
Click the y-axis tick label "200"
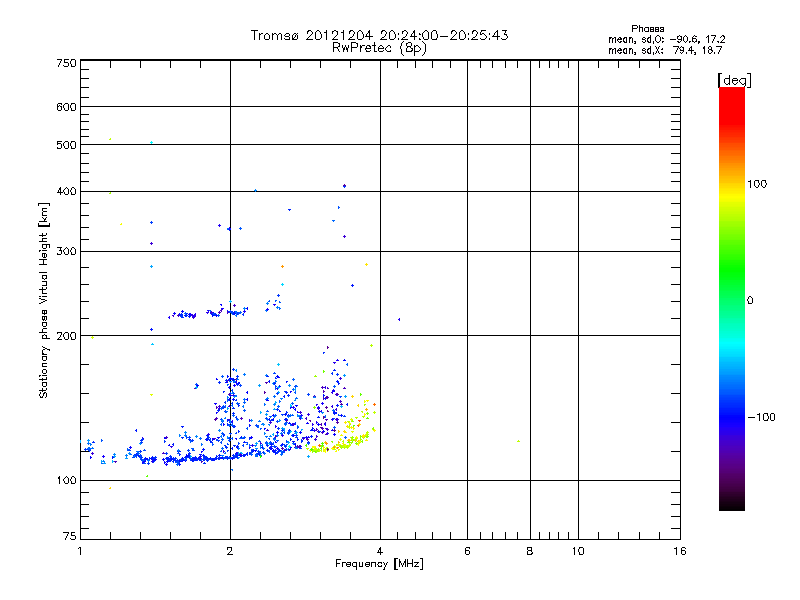click(66, 336)
